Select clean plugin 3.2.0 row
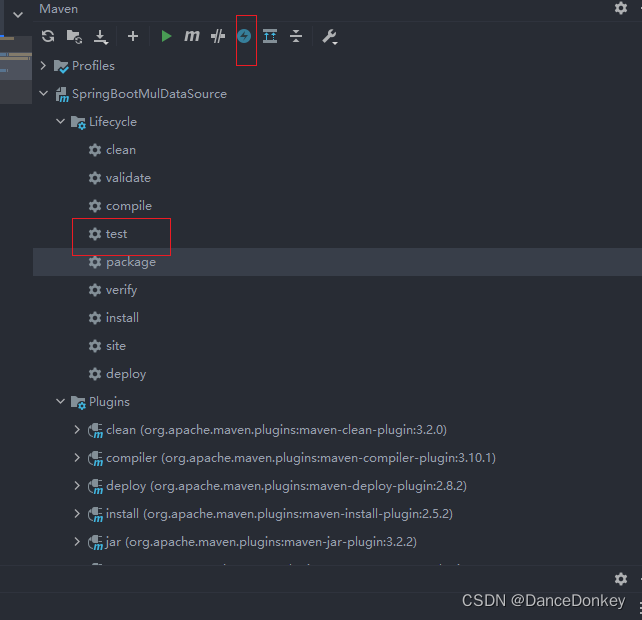The image size is (642, 620). click(337, 430)
